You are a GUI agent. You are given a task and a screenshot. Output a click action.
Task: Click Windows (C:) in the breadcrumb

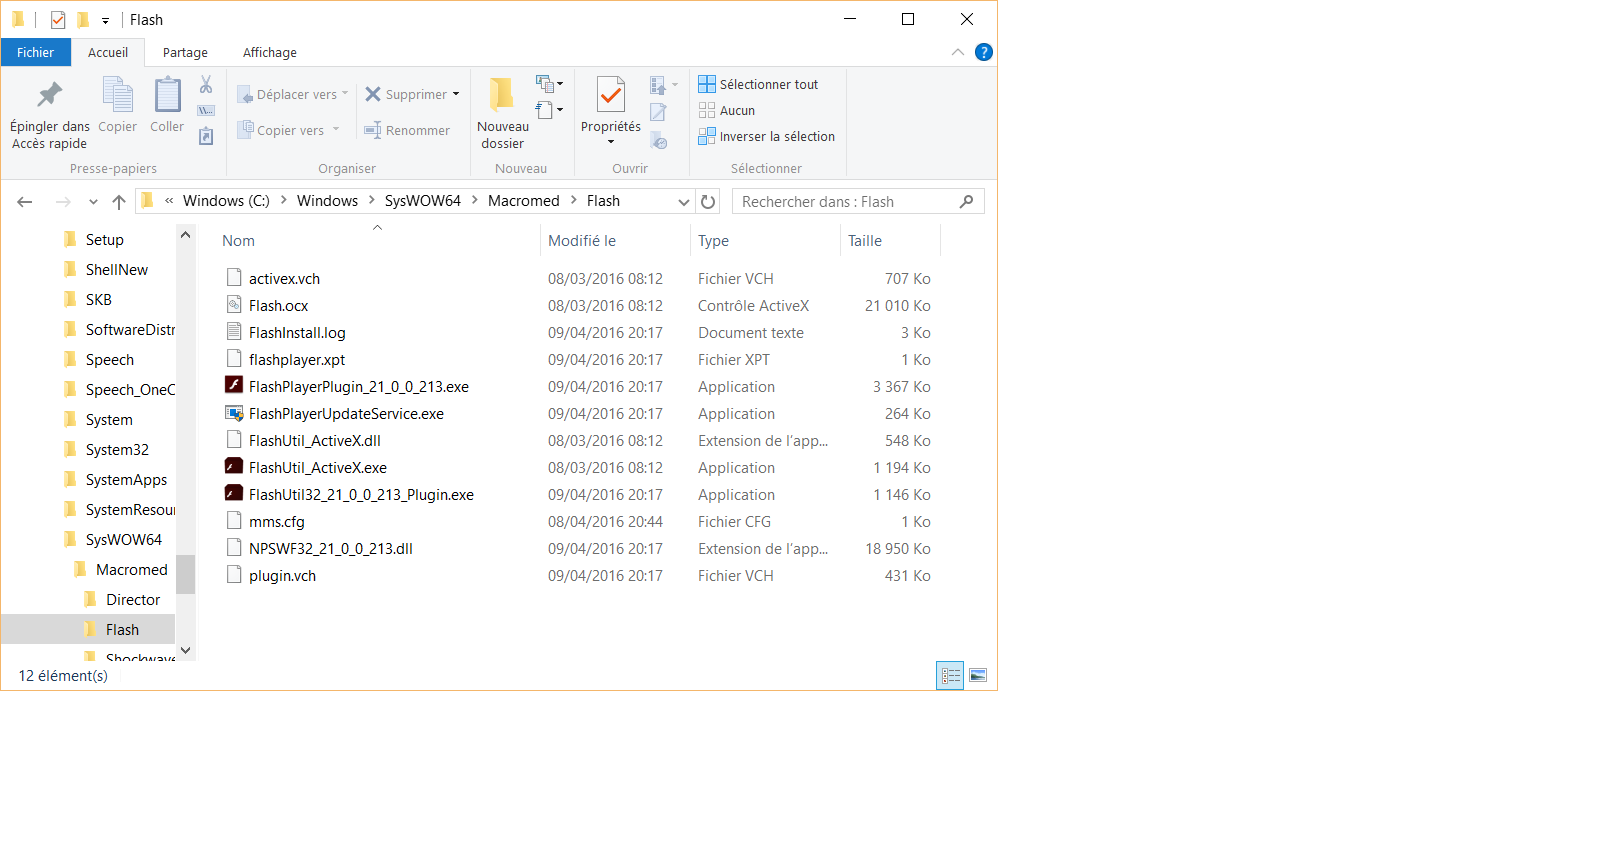[226, 201]
